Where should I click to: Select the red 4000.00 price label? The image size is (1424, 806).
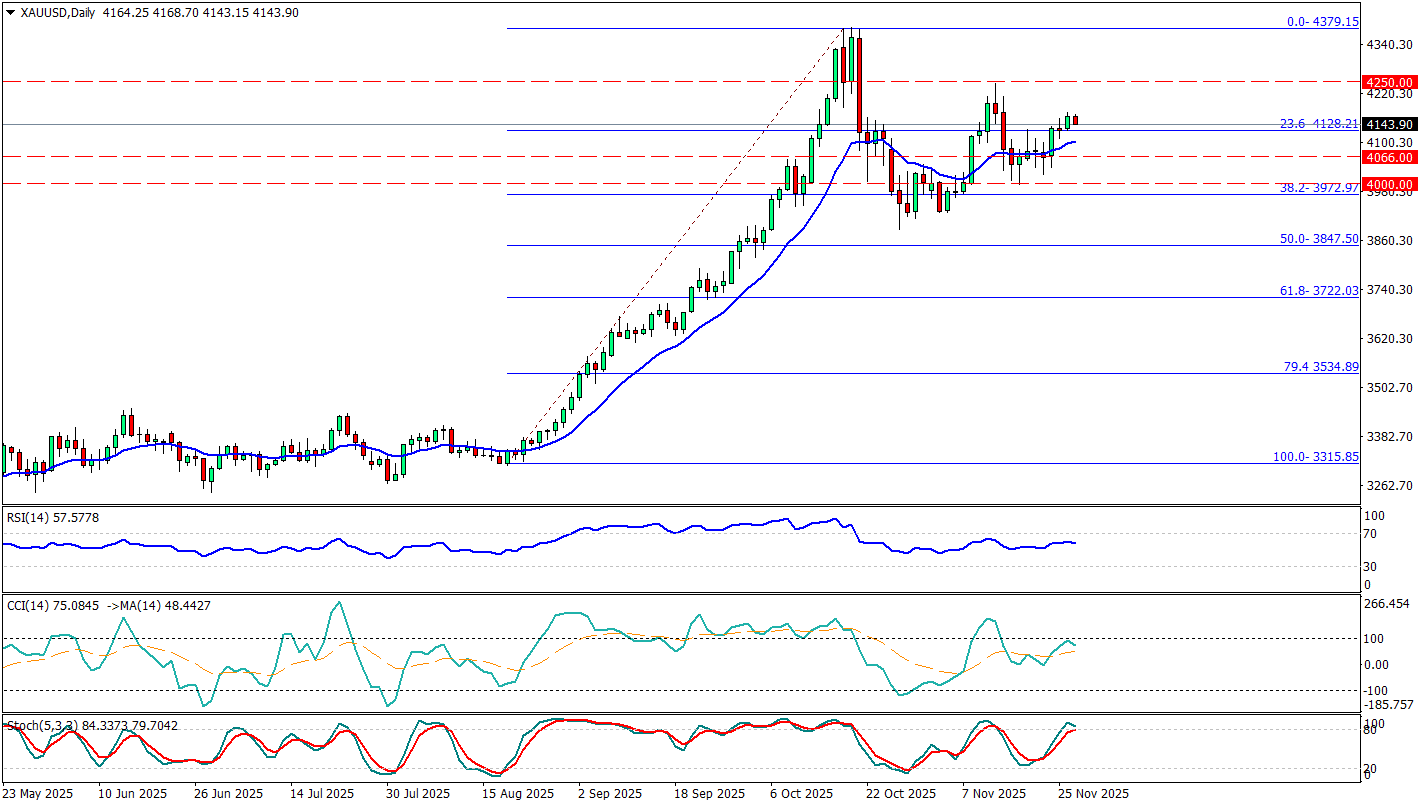(x=1390, y=184)
